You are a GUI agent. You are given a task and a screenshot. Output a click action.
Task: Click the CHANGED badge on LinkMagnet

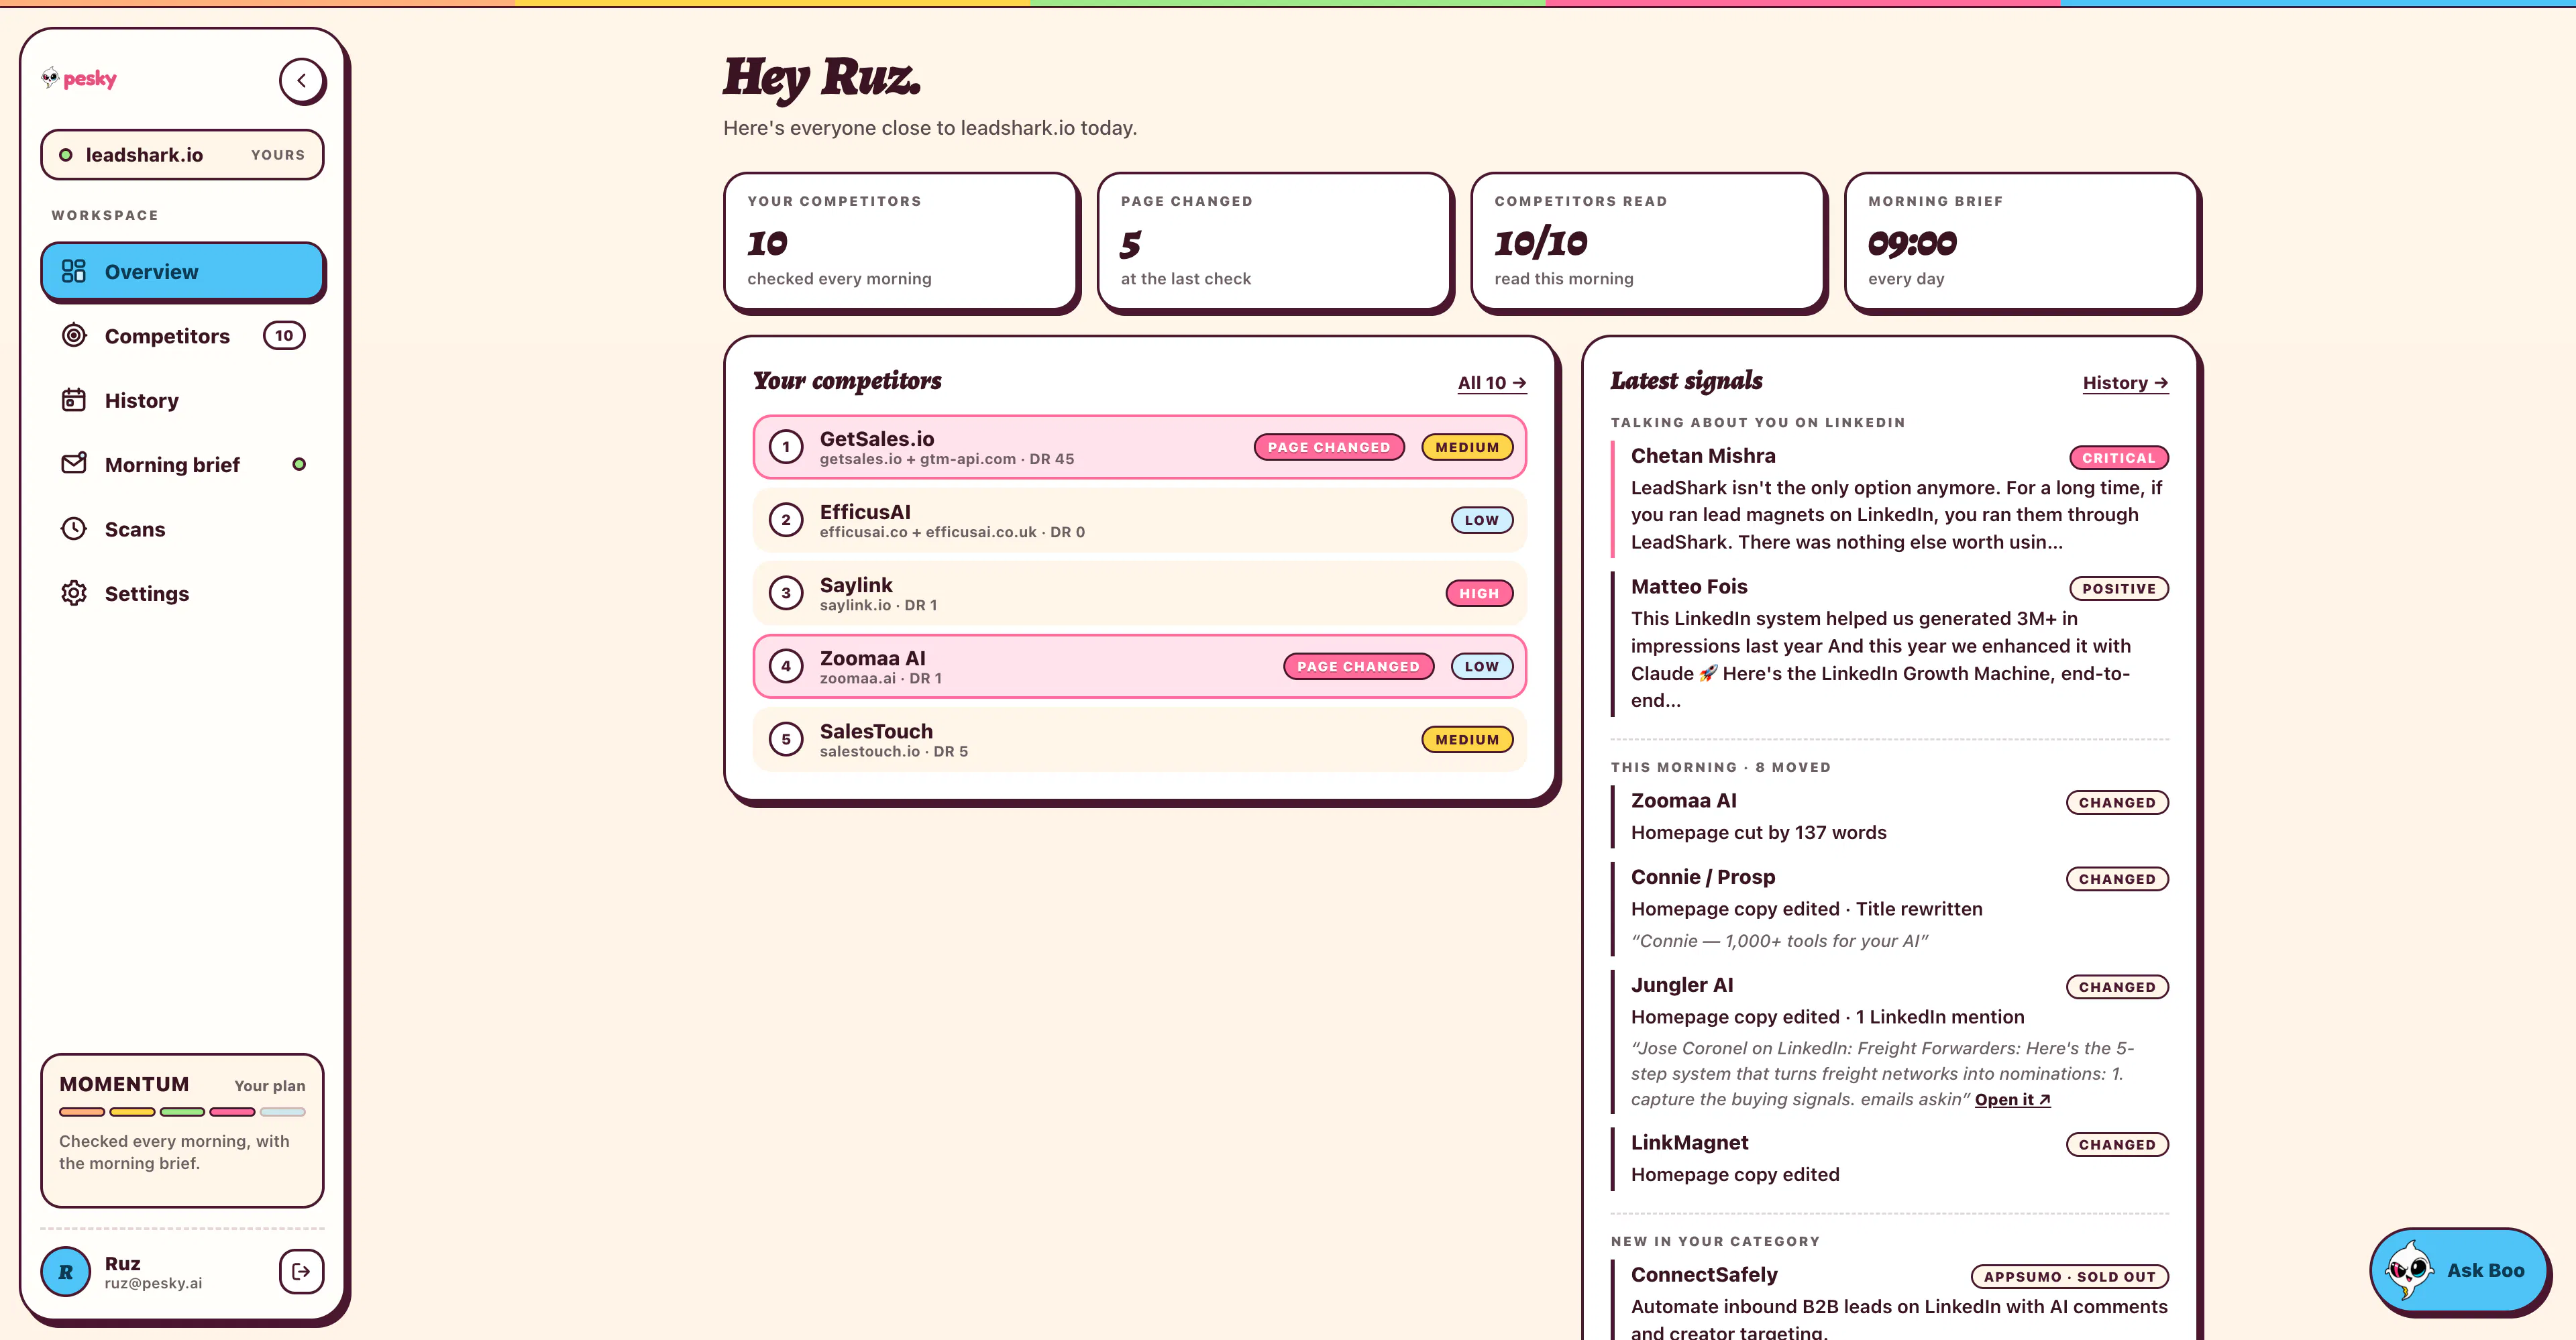point(2117,1144)
